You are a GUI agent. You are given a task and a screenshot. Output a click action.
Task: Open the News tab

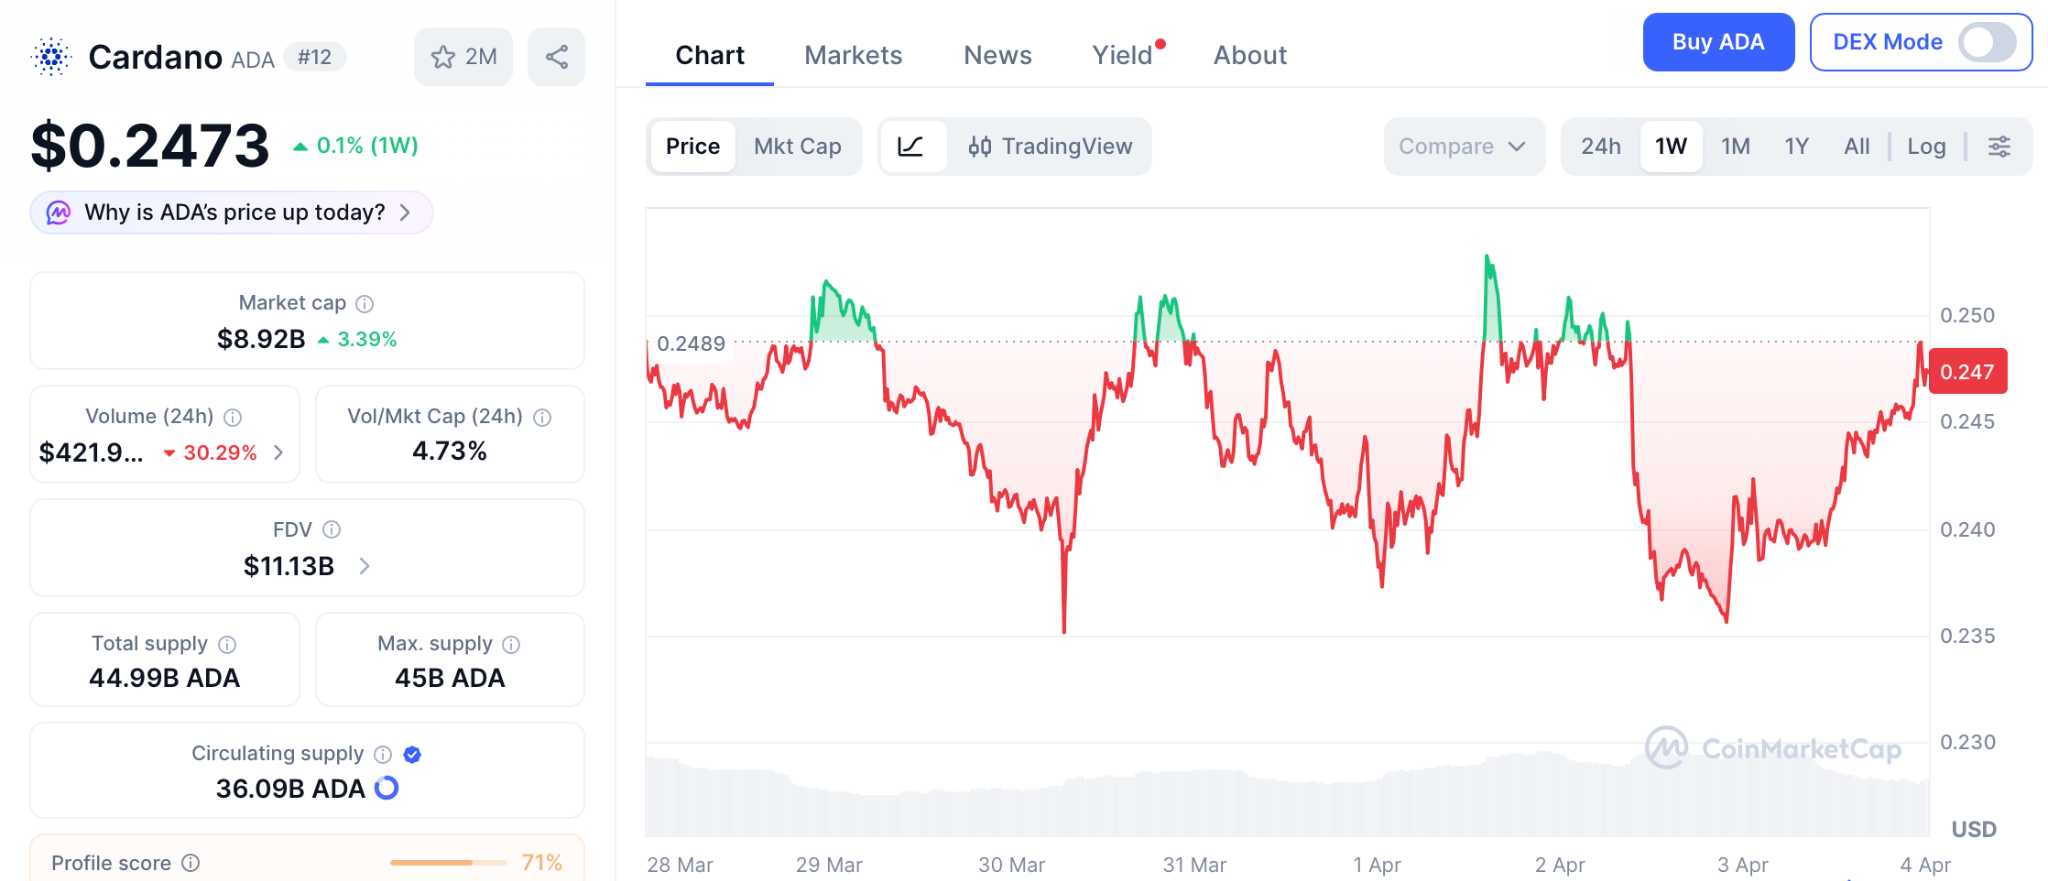pos(997,55)
